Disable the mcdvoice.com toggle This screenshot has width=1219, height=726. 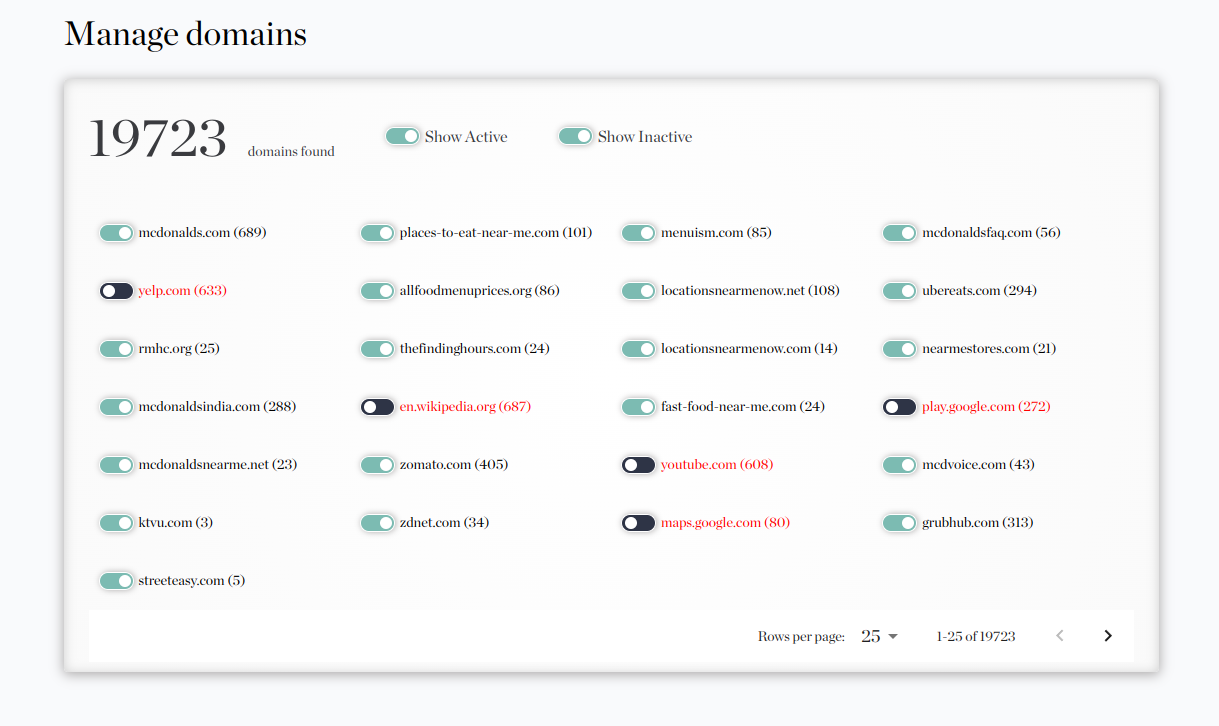tap(899, 465)
